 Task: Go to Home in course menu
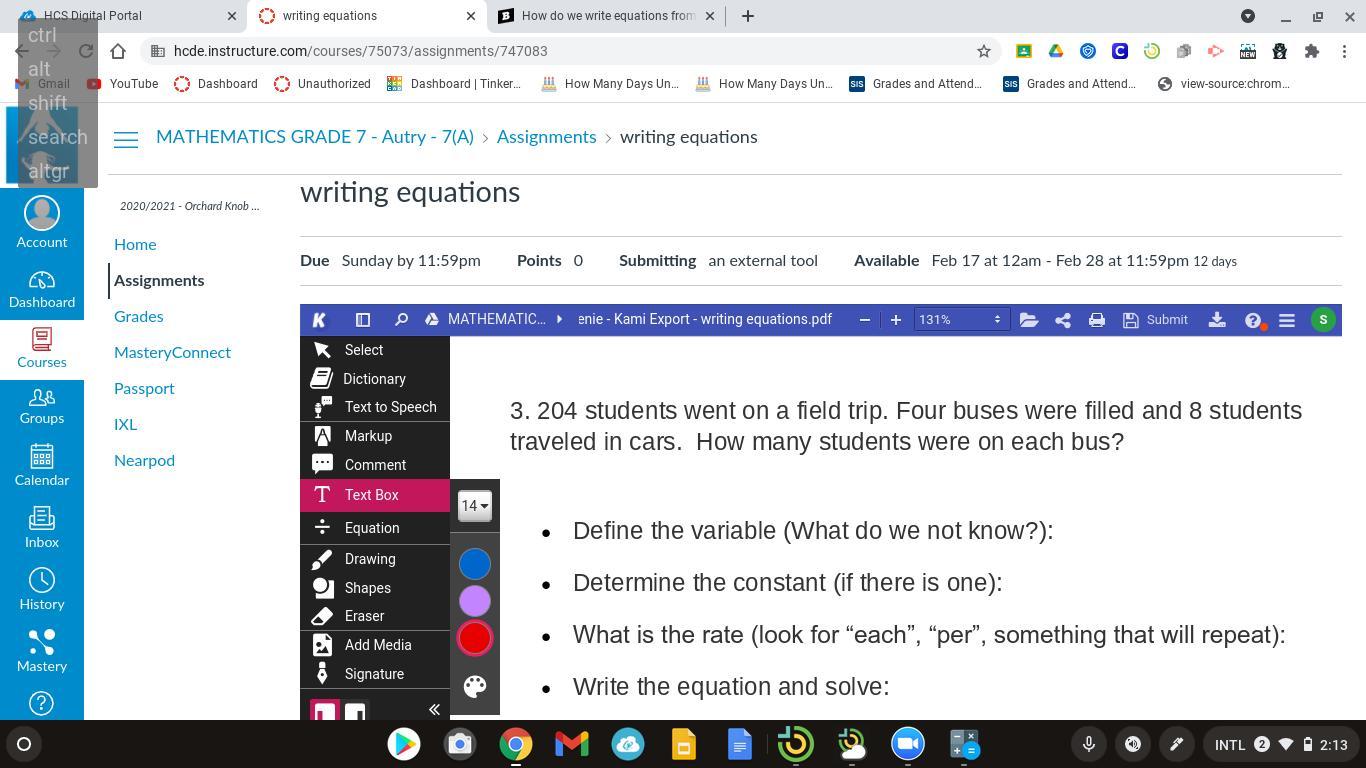click(135, 244)
